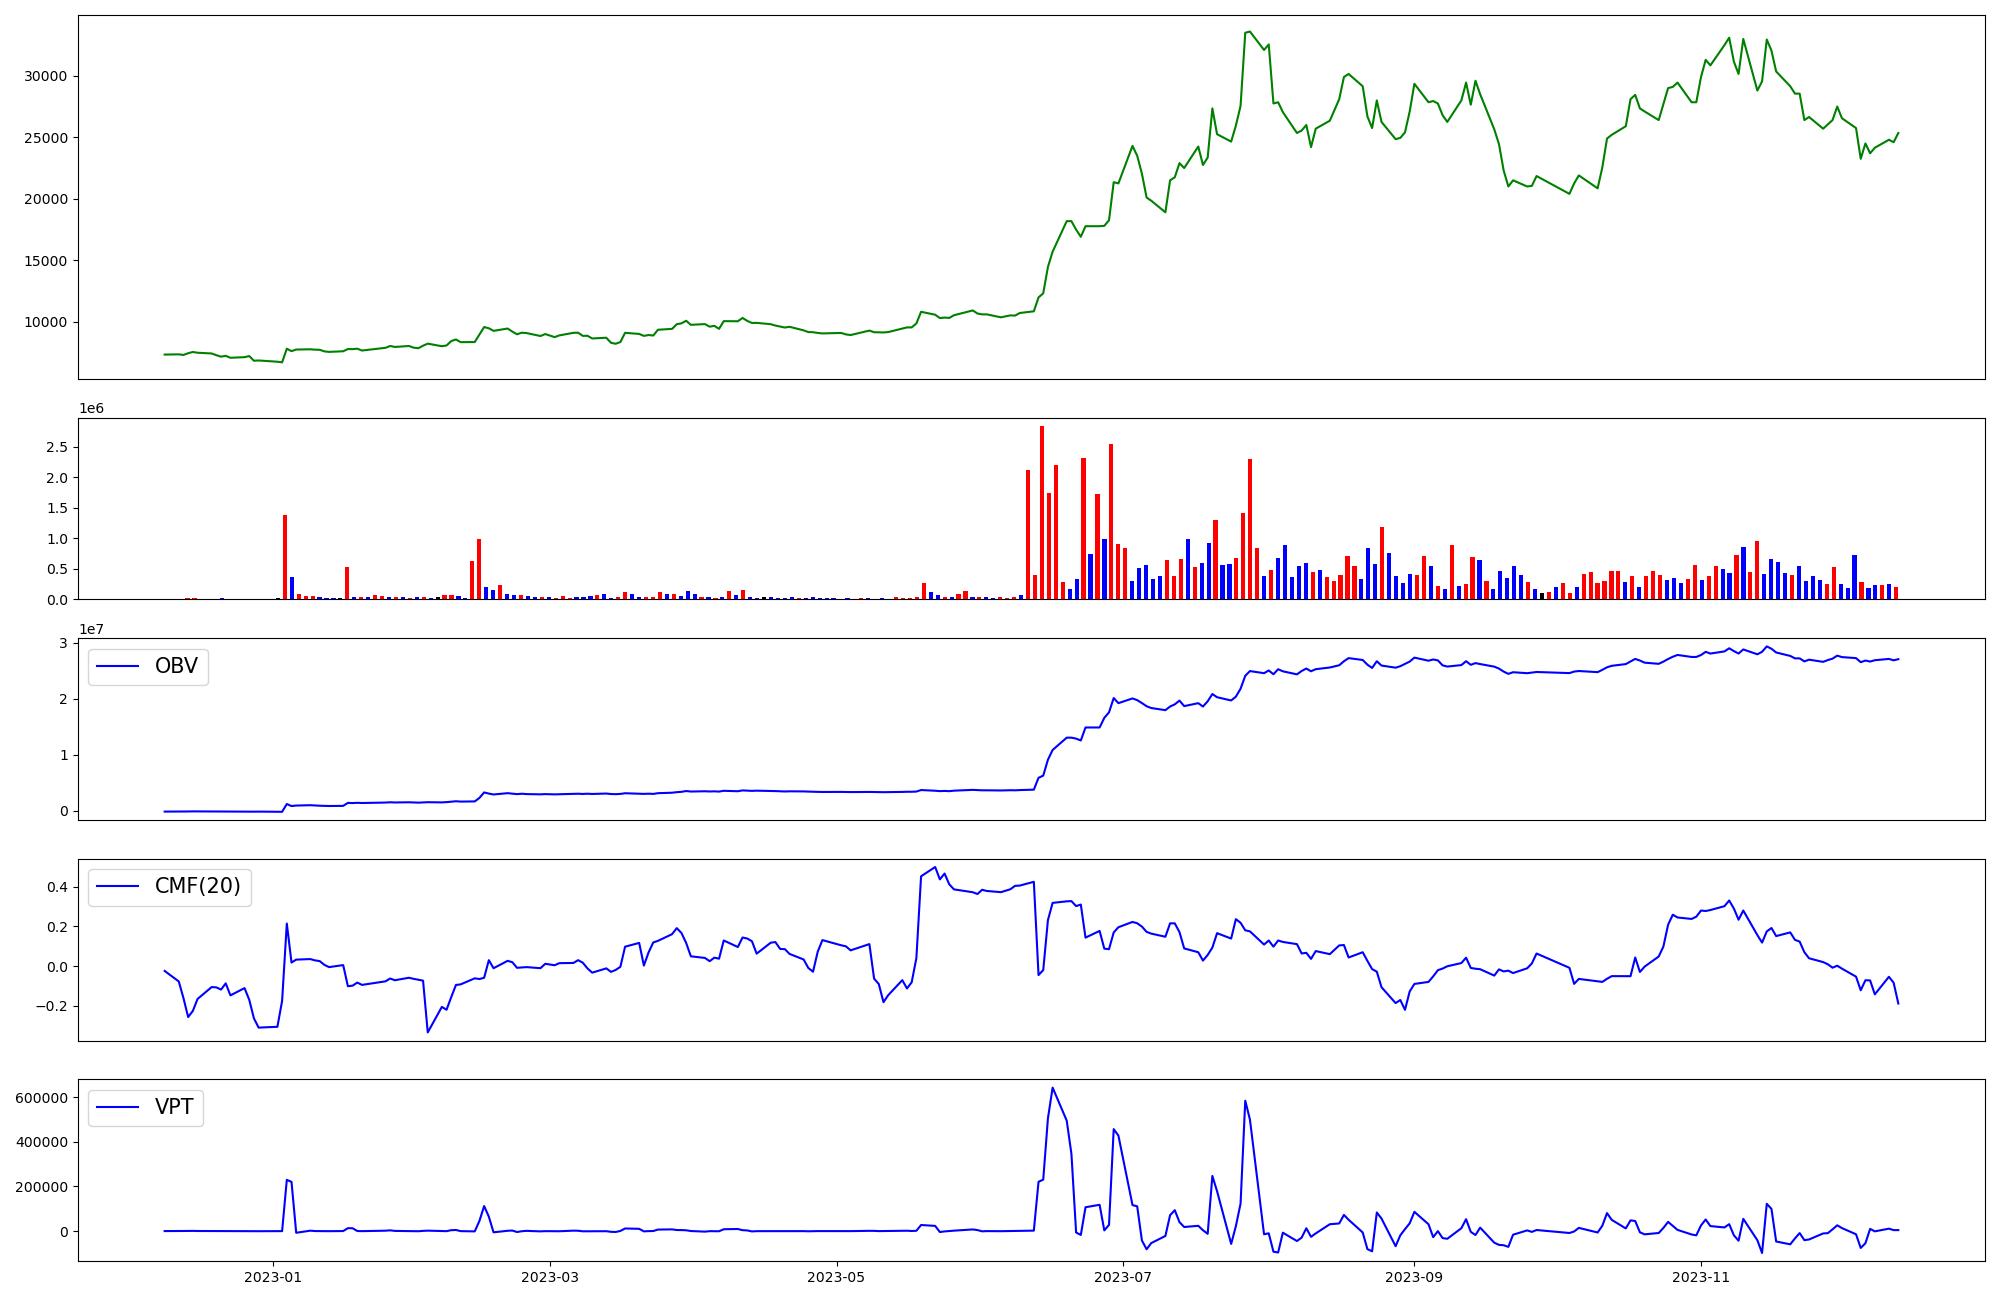This screenshot has height=1300, width=2000.
Task: Click the 30000 price axis tick label
Action: point(45,77)
